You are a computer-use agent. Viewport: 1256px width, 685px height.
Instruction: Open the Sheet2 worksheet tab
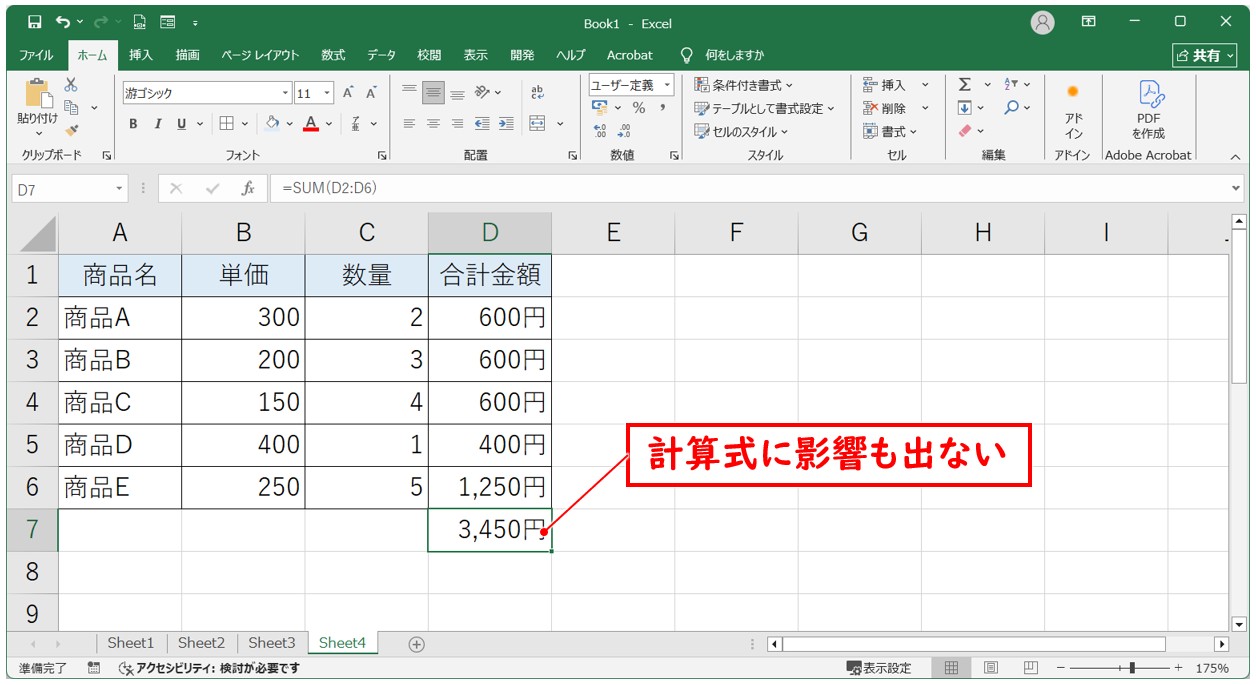tap(200, 643)
